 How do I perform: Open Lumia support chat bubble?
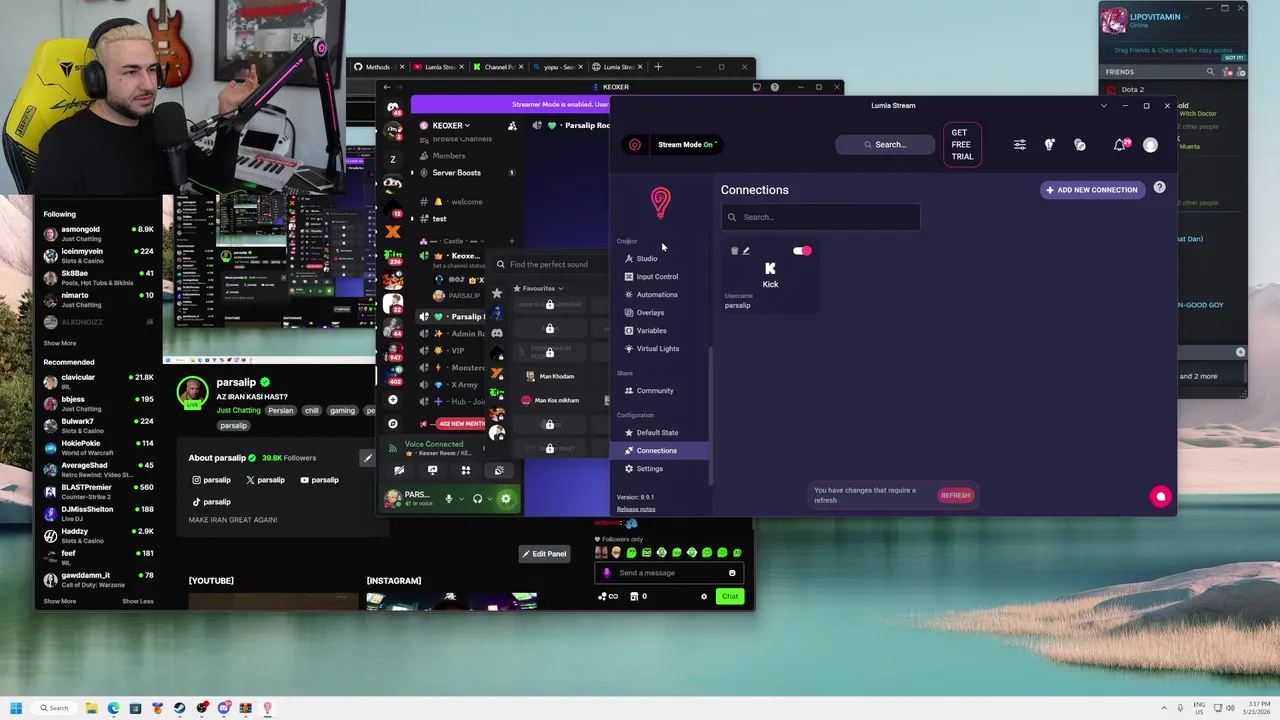tap(1160, 496)
